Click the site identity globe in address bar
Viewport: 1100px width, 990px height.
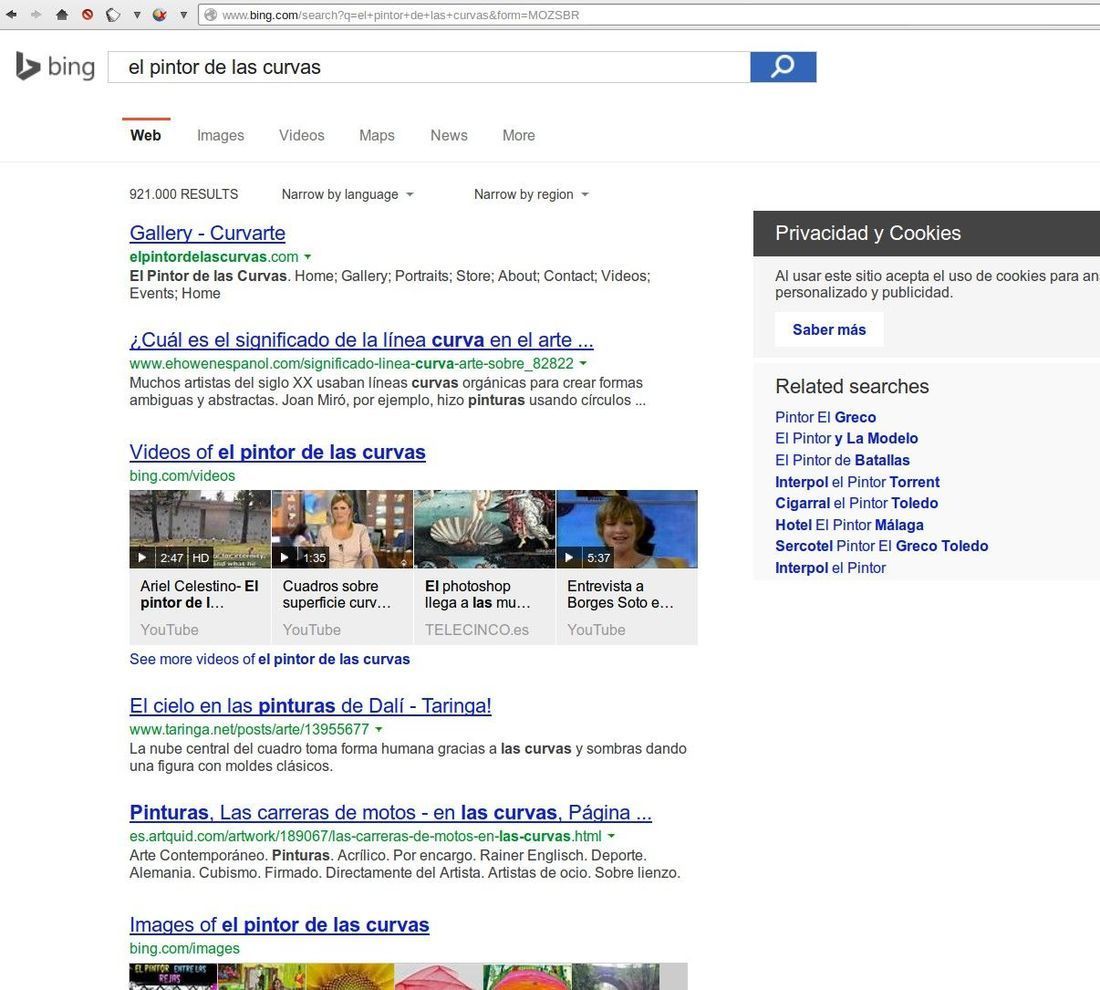(x=210, y=15)
